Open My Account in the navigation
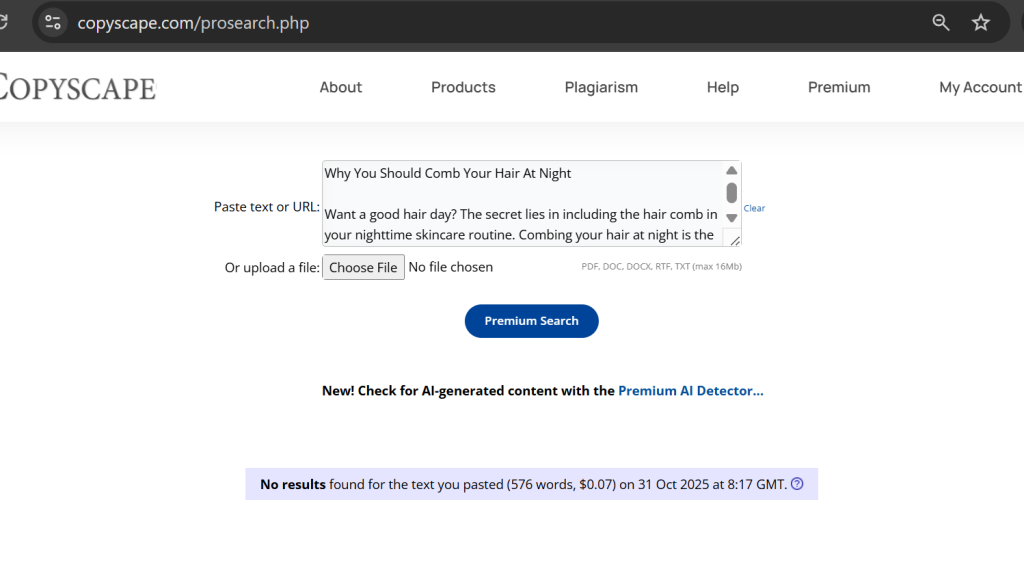The width and height of the screenshot is (1024, 565). click(x=979, y=87)
